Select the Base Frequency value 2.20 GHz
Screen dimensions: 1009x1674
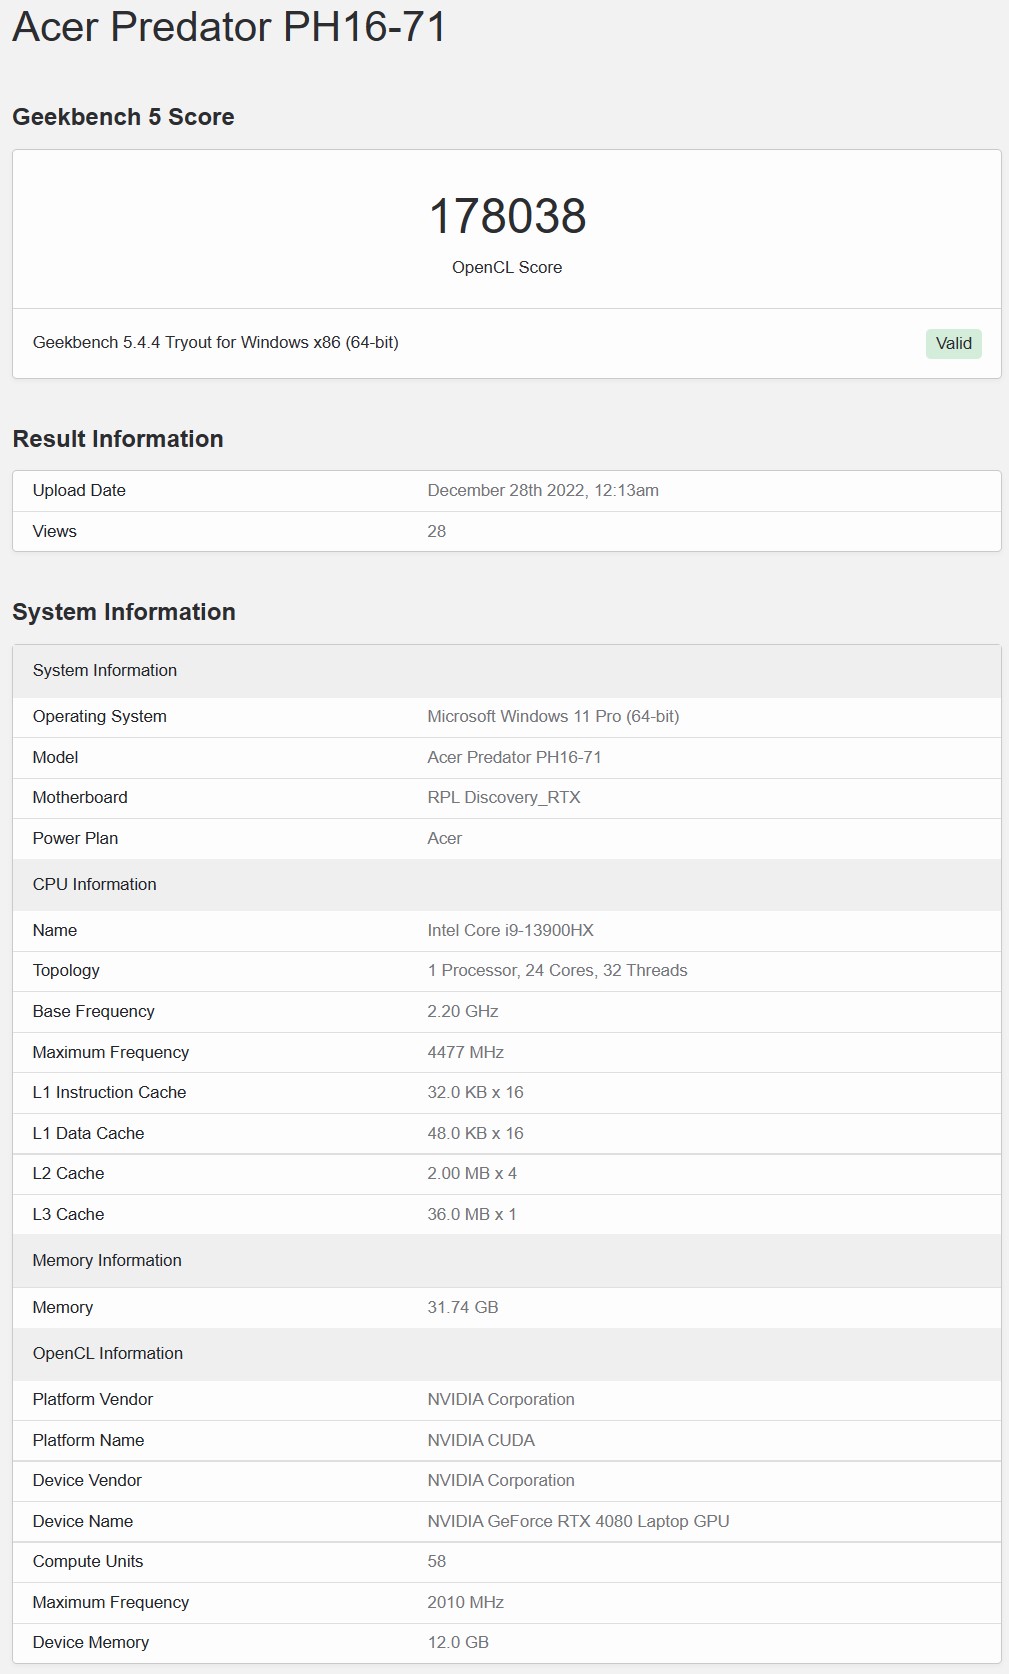click(463, 1011)
